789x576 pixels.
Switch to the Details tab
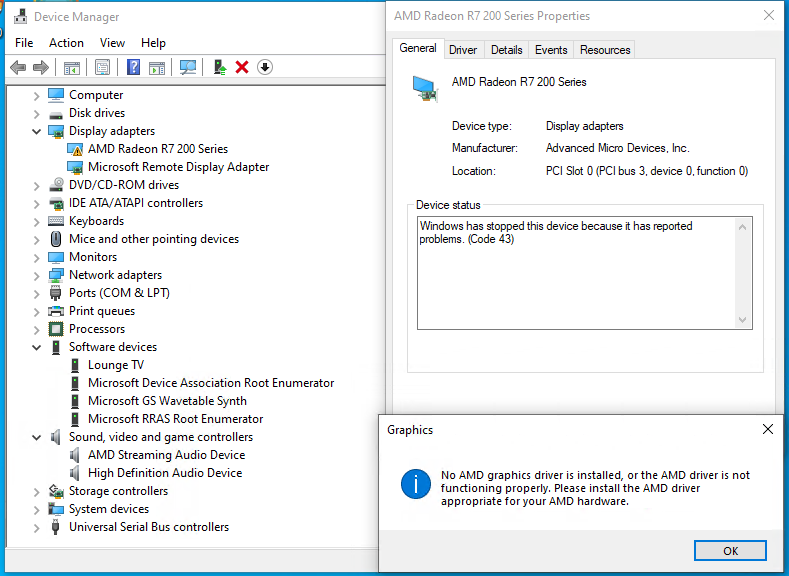tap(507, 50)
